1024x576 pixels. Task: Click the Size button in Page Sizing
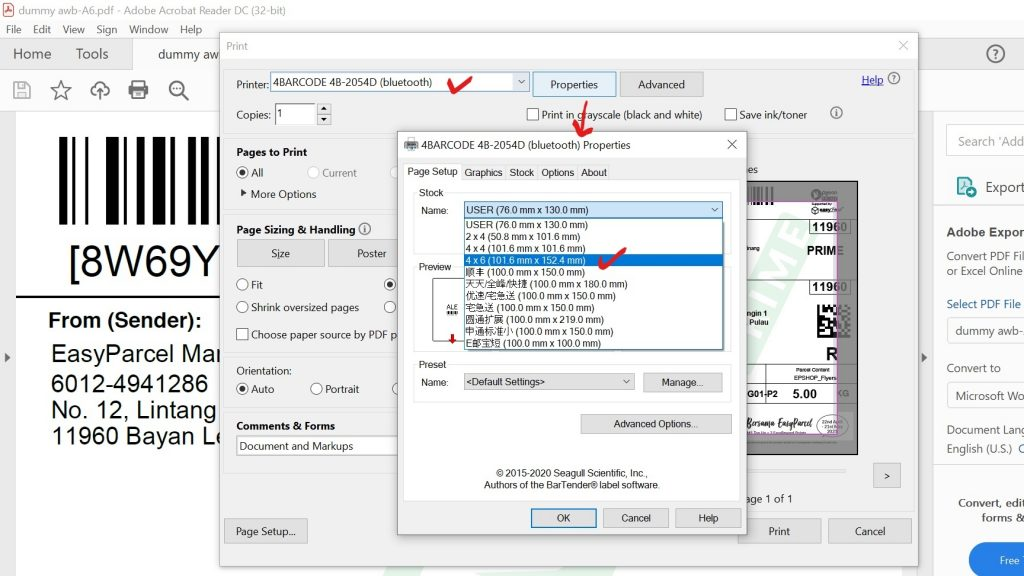click(x=281, y=253)
